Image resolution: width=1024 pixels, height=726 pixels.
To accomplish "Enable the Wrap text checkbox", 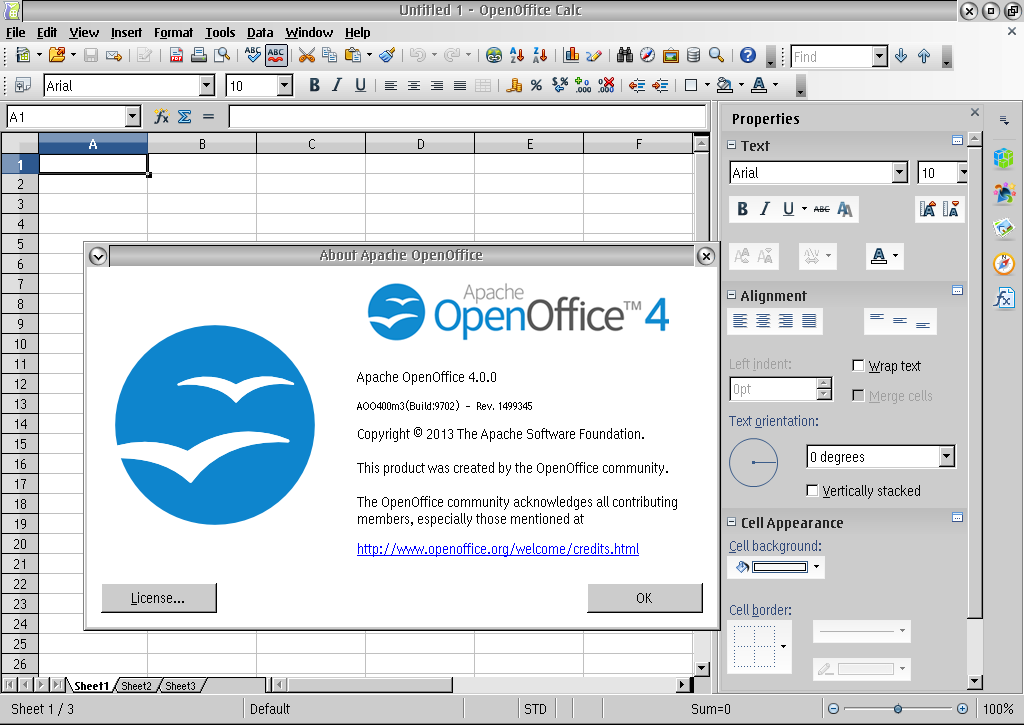I will tap(858, 365).
